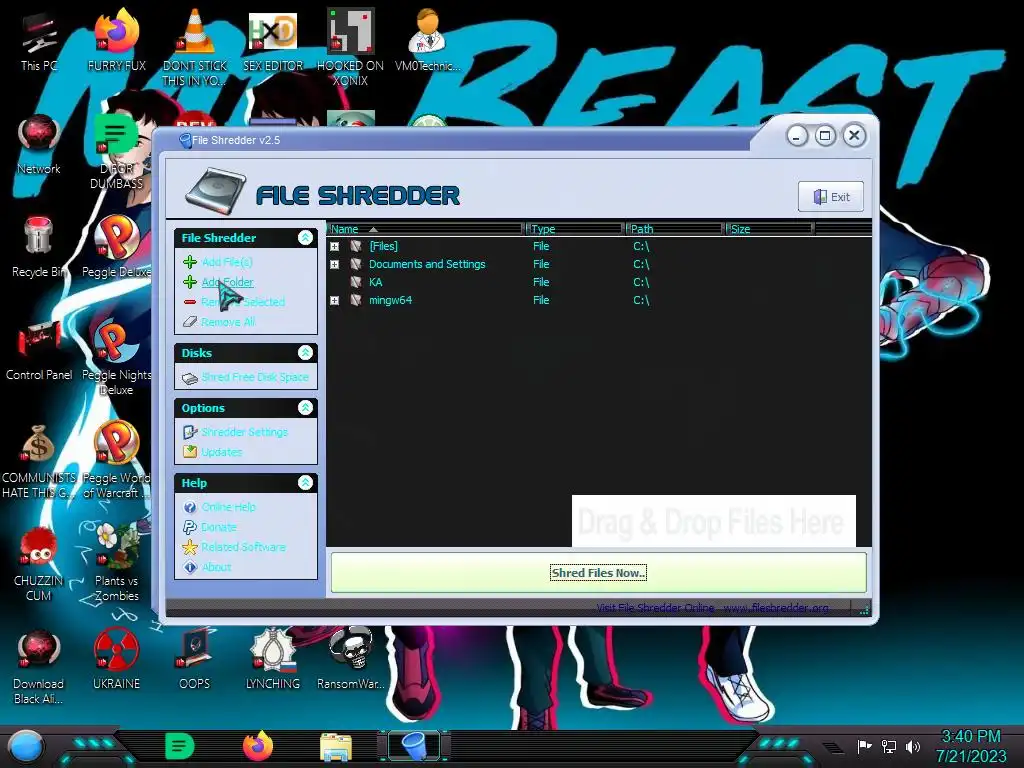The width and height of the screenshot is (1024, 768).
Task: Click the star icon for Related Software
Action: coord(190,547)
